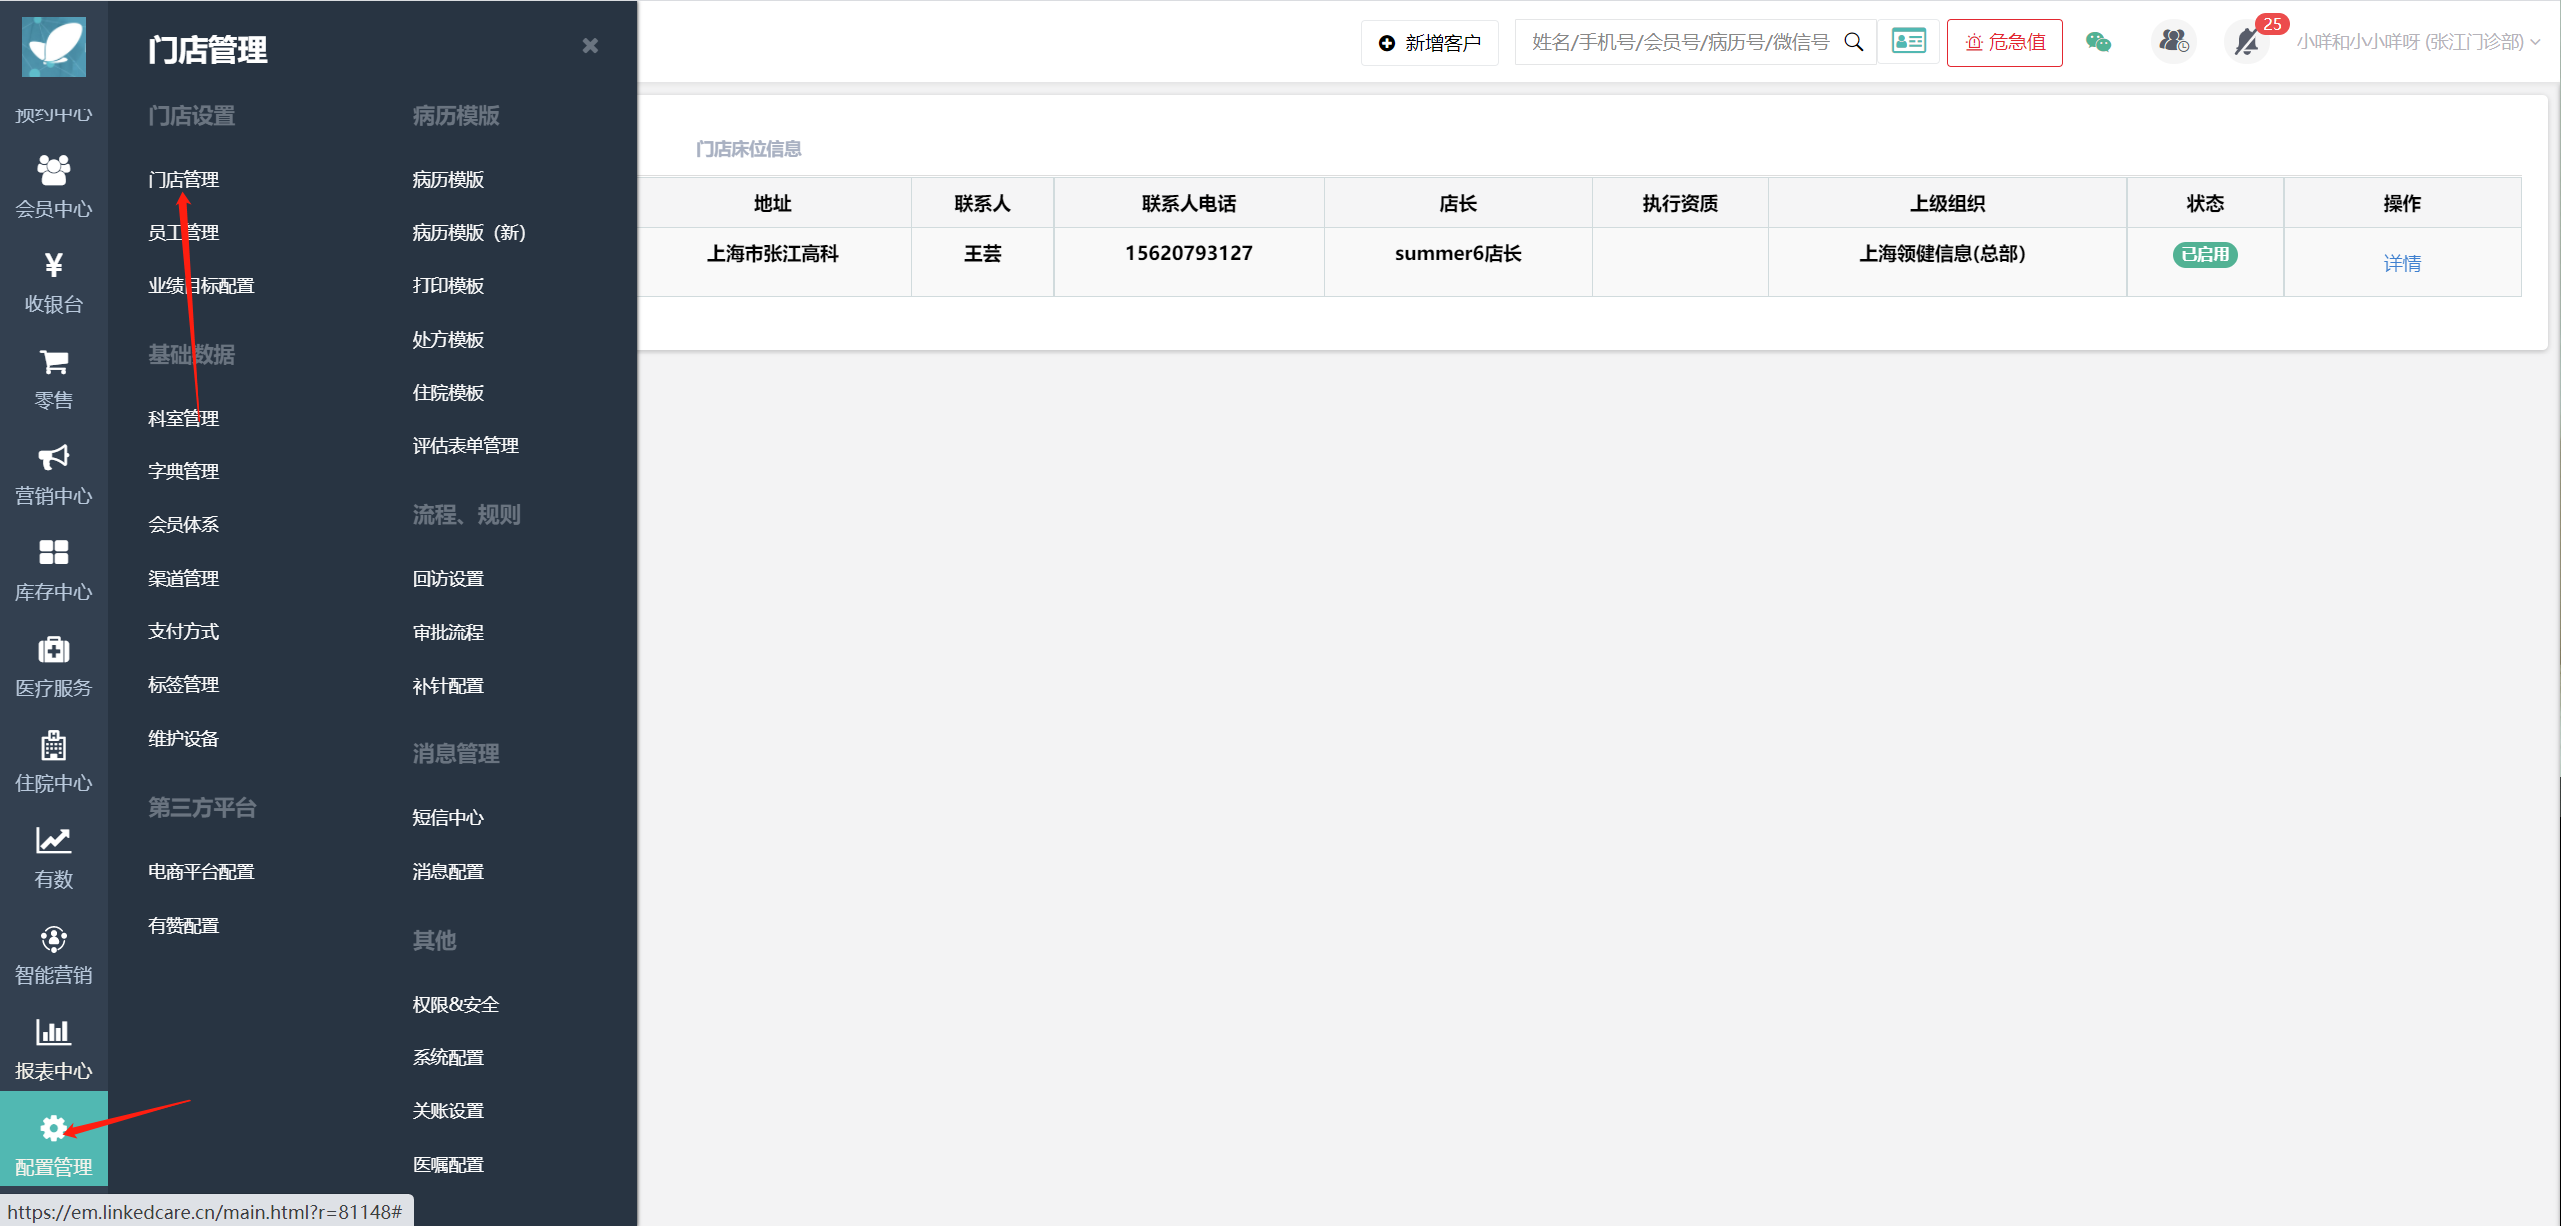Open the WeChat icon in header

tap(2098, 42)
